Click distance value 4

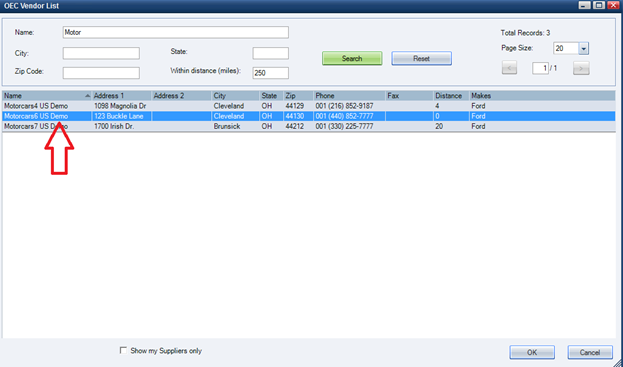437,106
